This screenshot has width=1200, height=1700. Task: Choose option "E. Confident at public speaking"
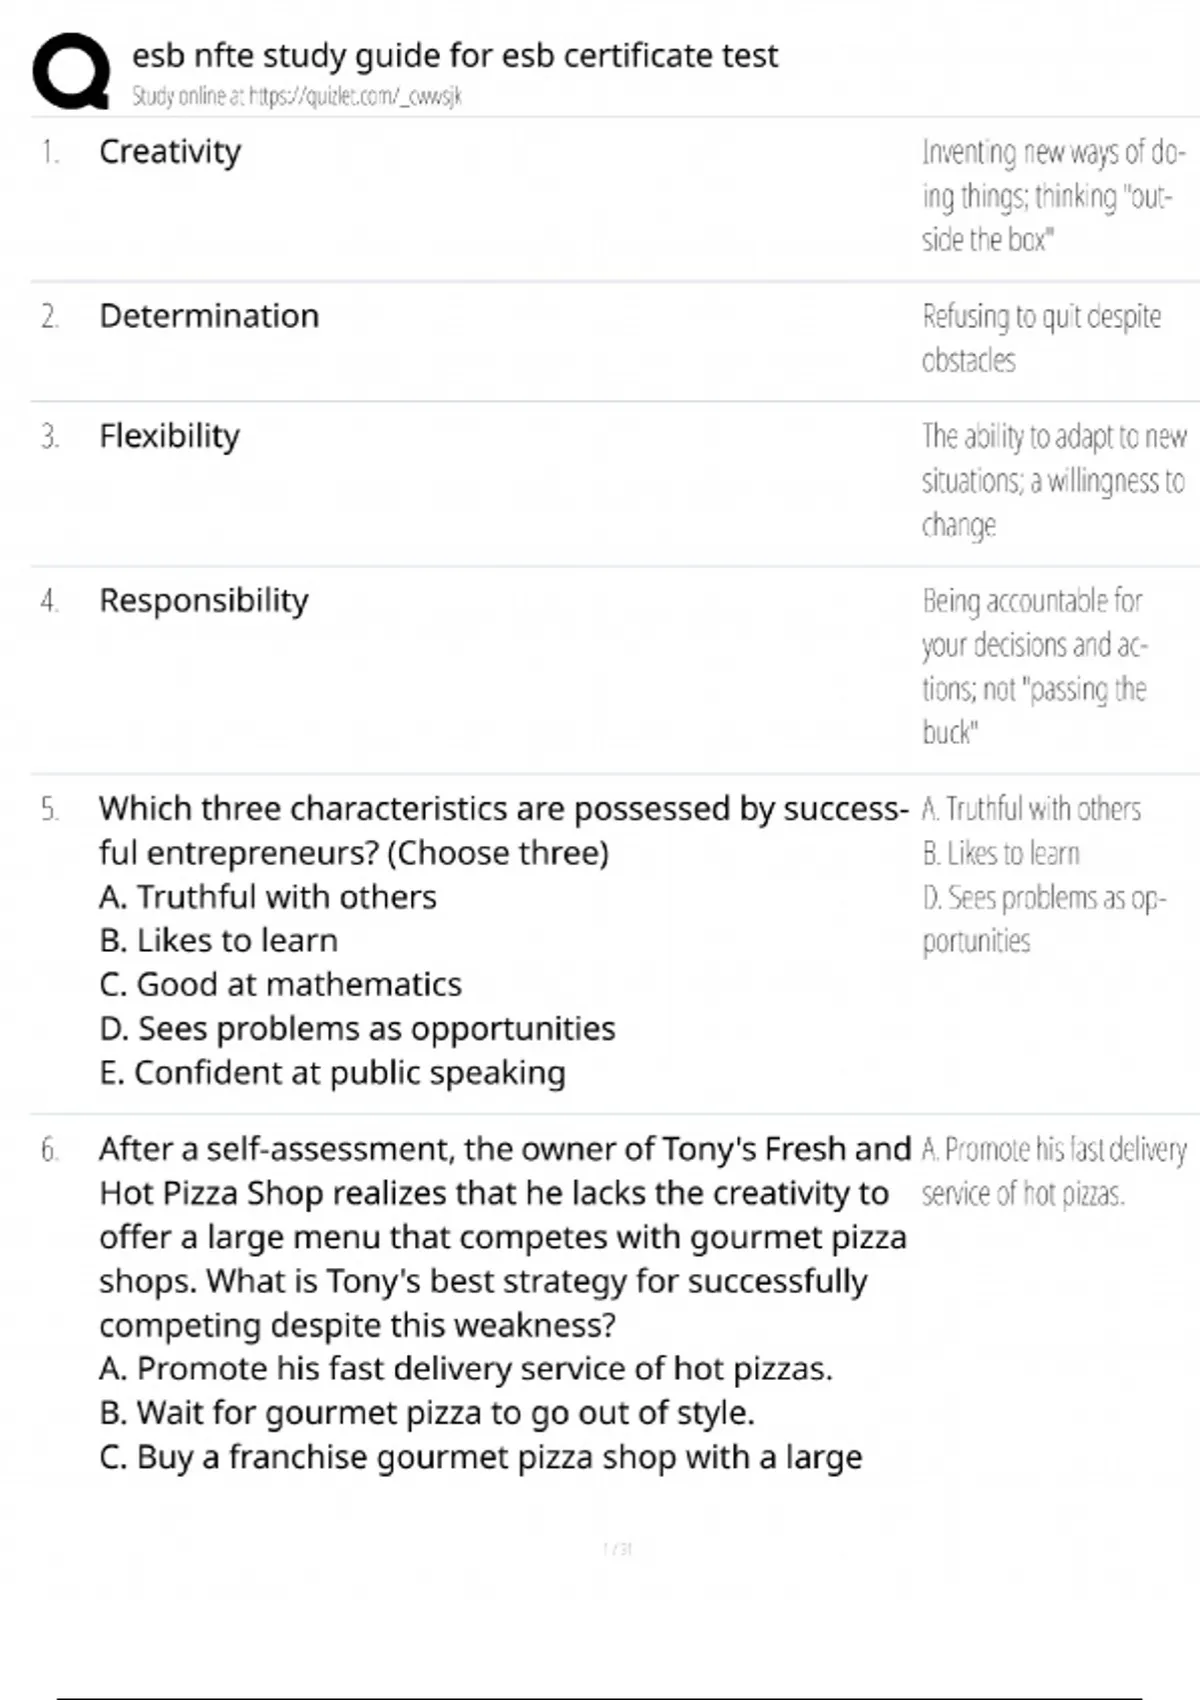point(332,1073)
